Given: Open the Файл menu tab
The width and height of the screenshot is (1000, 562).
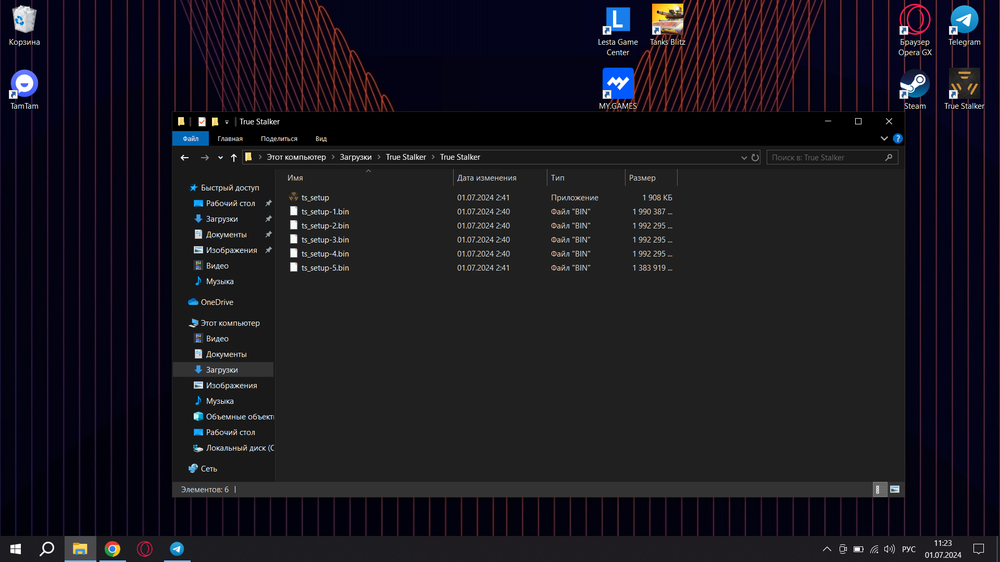Looking at the screenshot, I should [190, 139].
